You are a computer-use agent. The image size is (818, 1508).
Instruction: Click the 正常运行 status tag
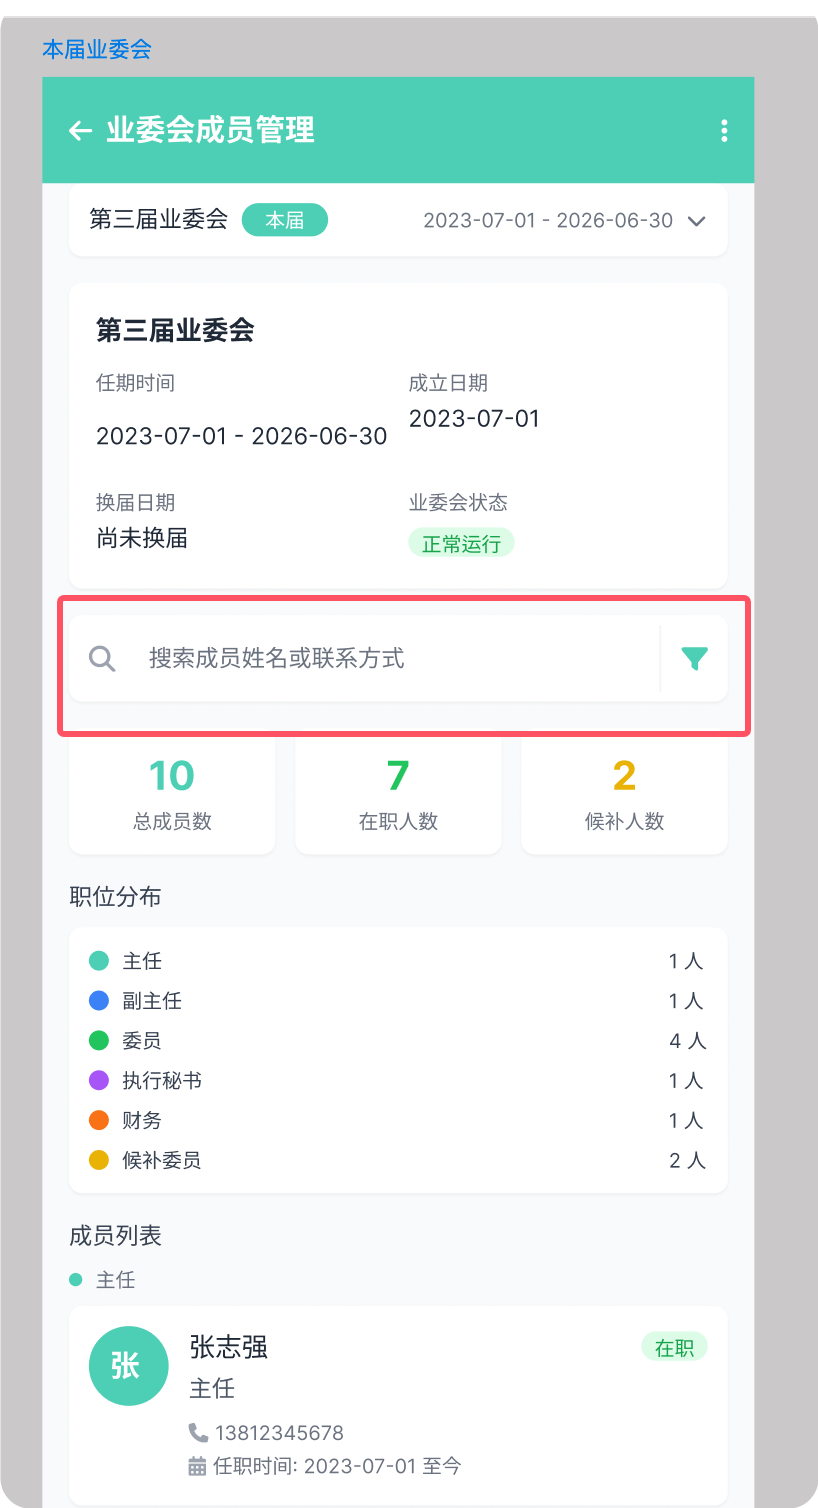point(461,544)
